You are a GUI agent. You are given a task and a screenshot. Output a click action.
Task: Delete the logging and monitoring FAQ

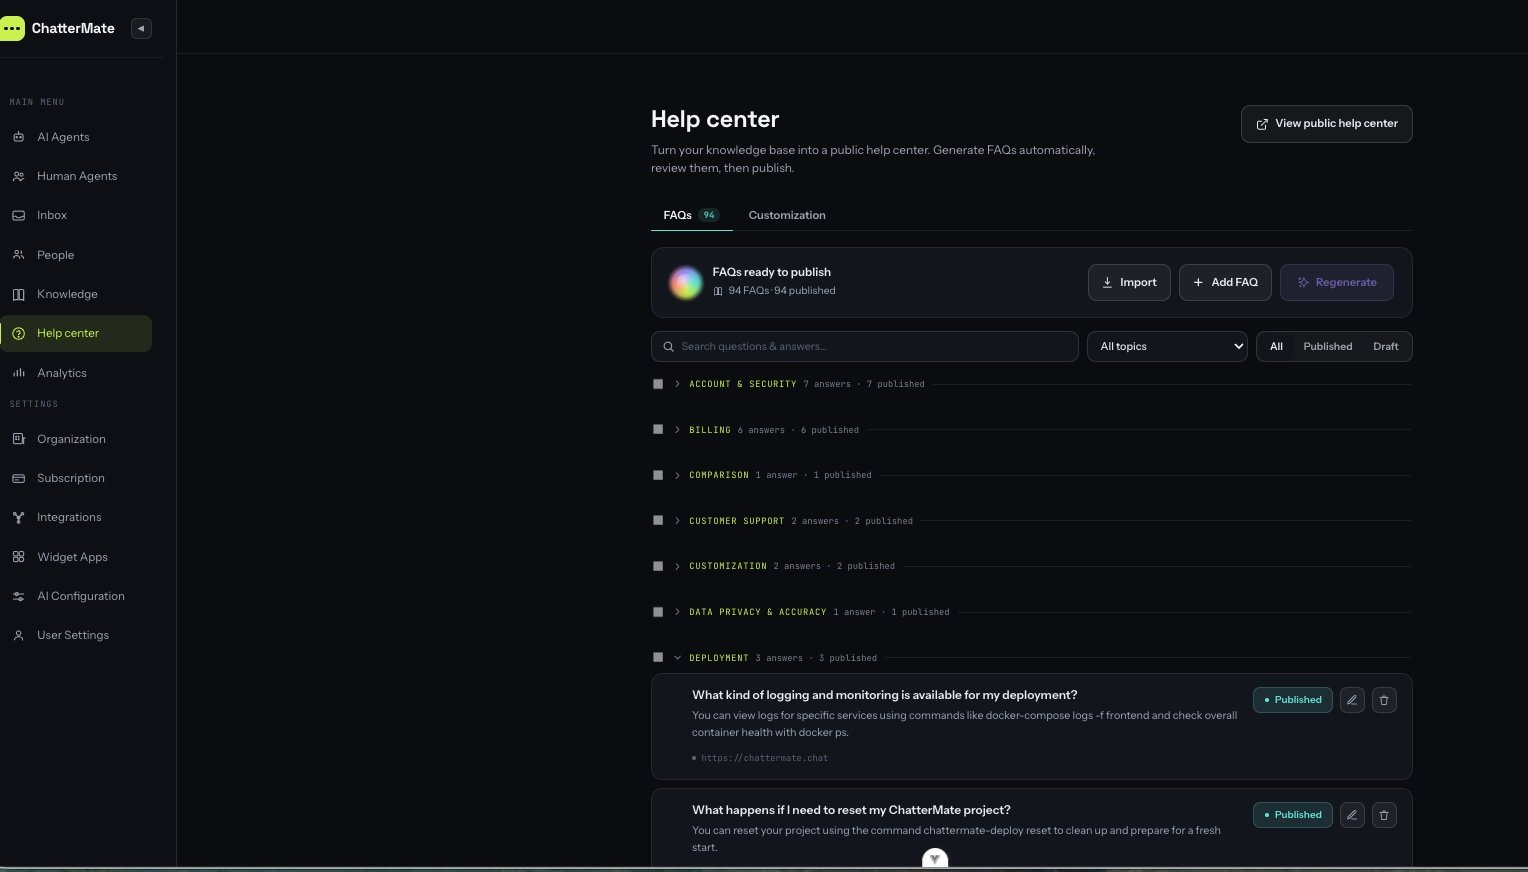tap(1384, 700)
